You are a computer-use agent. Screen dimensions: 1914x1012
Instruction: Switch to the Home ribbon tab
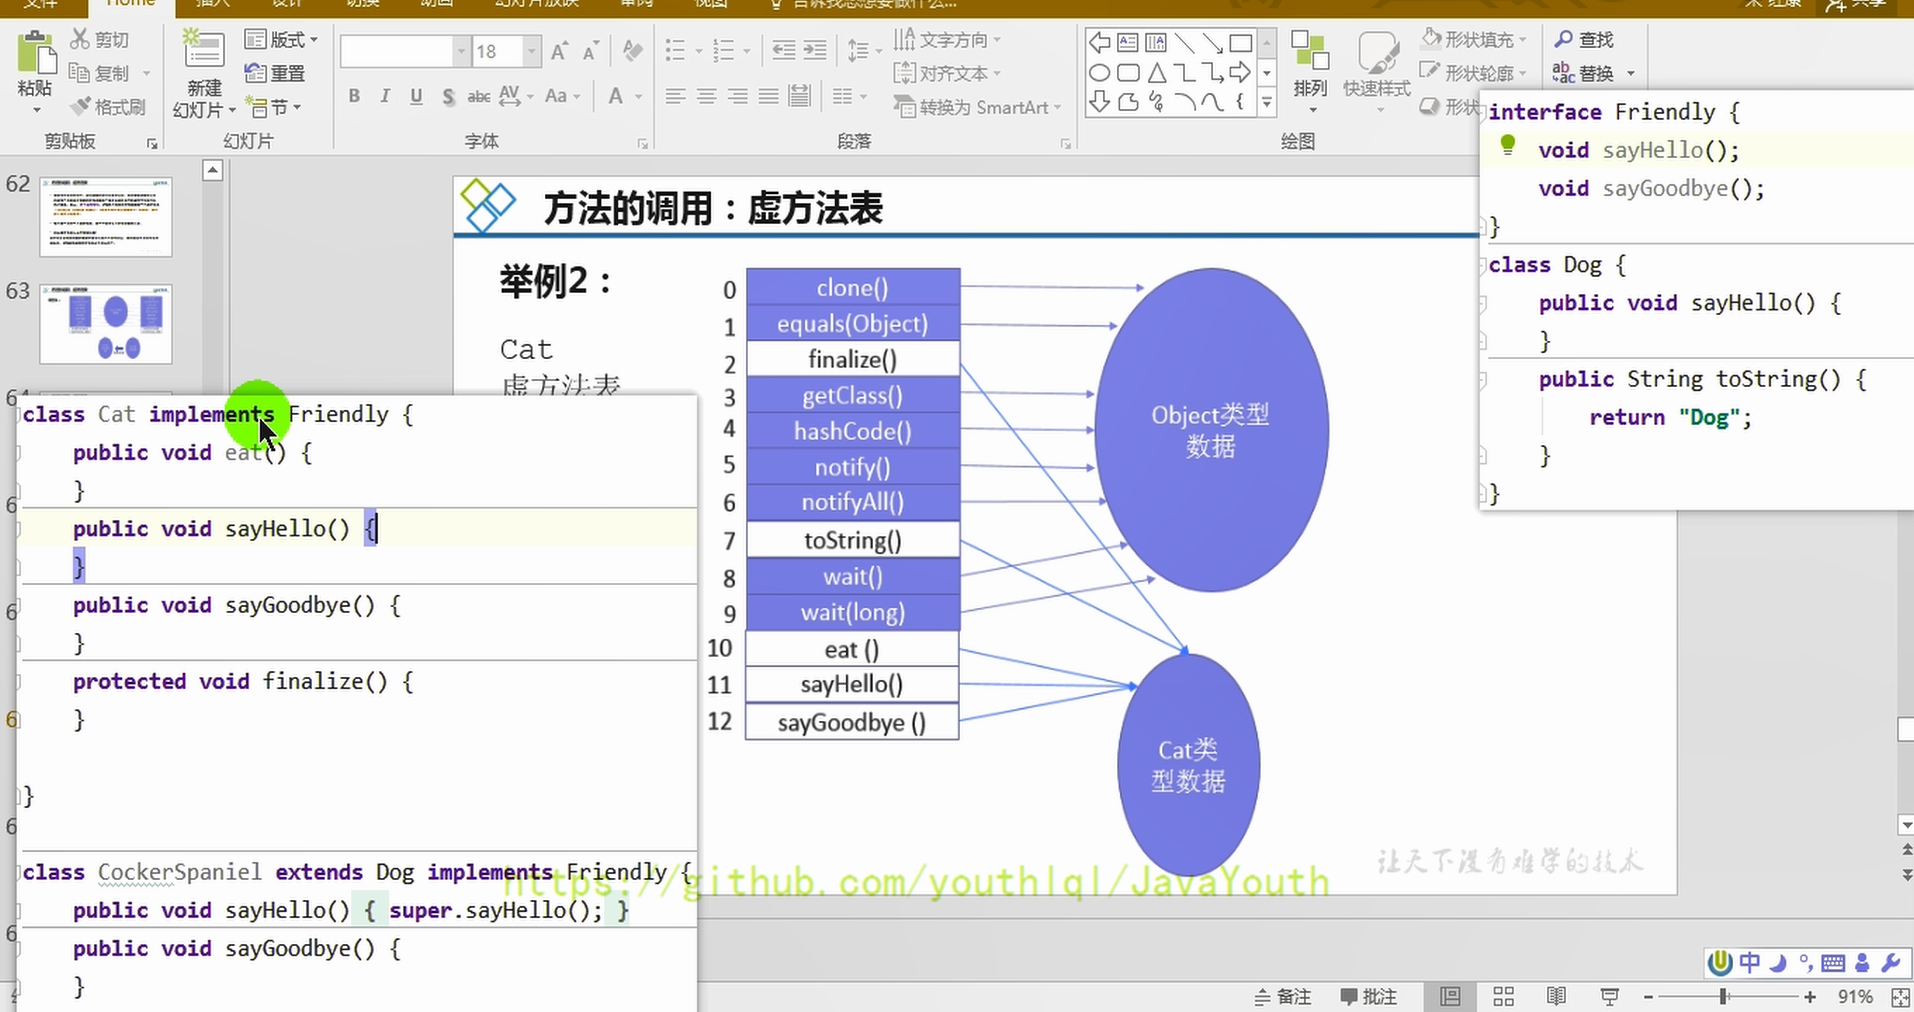130,4
